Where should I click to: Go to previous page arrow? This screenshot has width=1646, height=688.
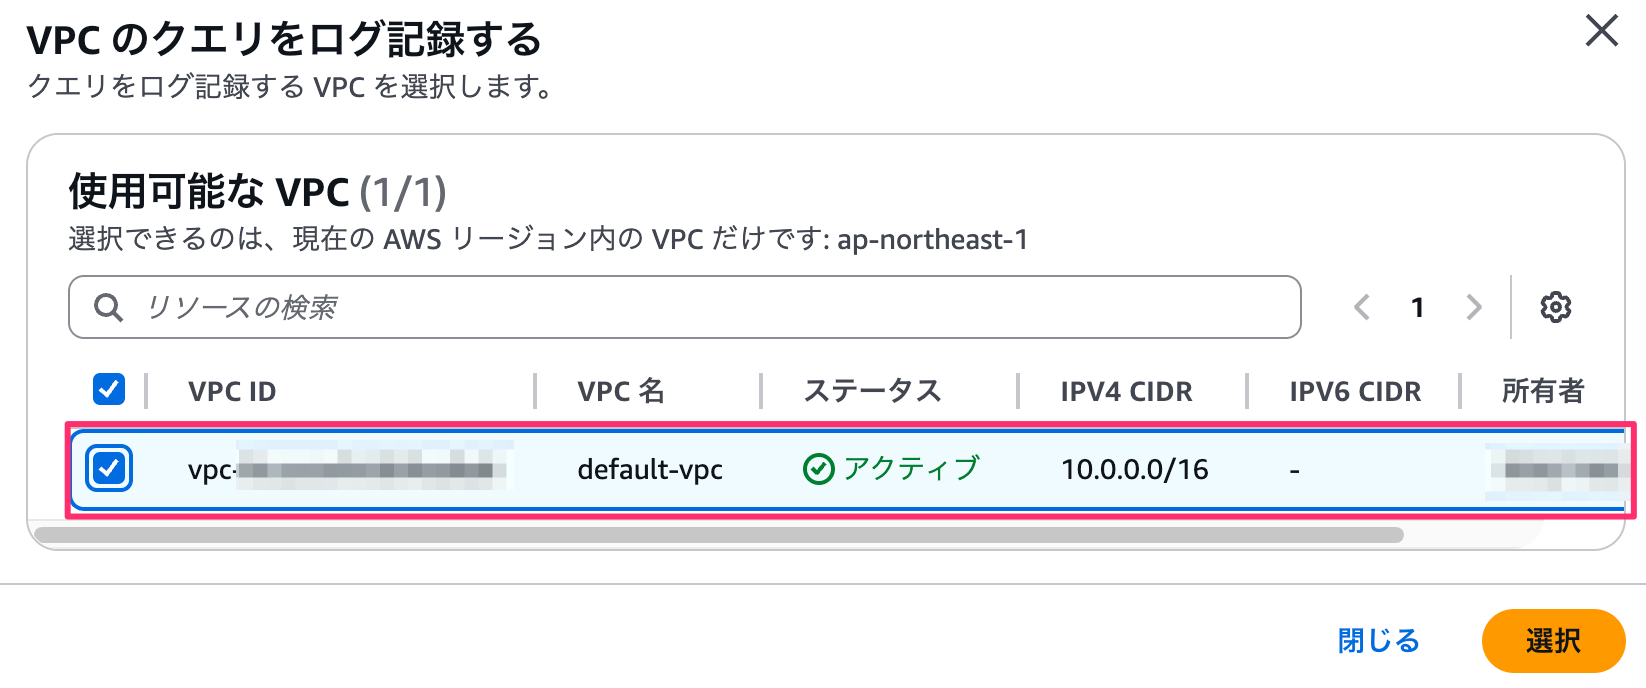pos(1361,307)
